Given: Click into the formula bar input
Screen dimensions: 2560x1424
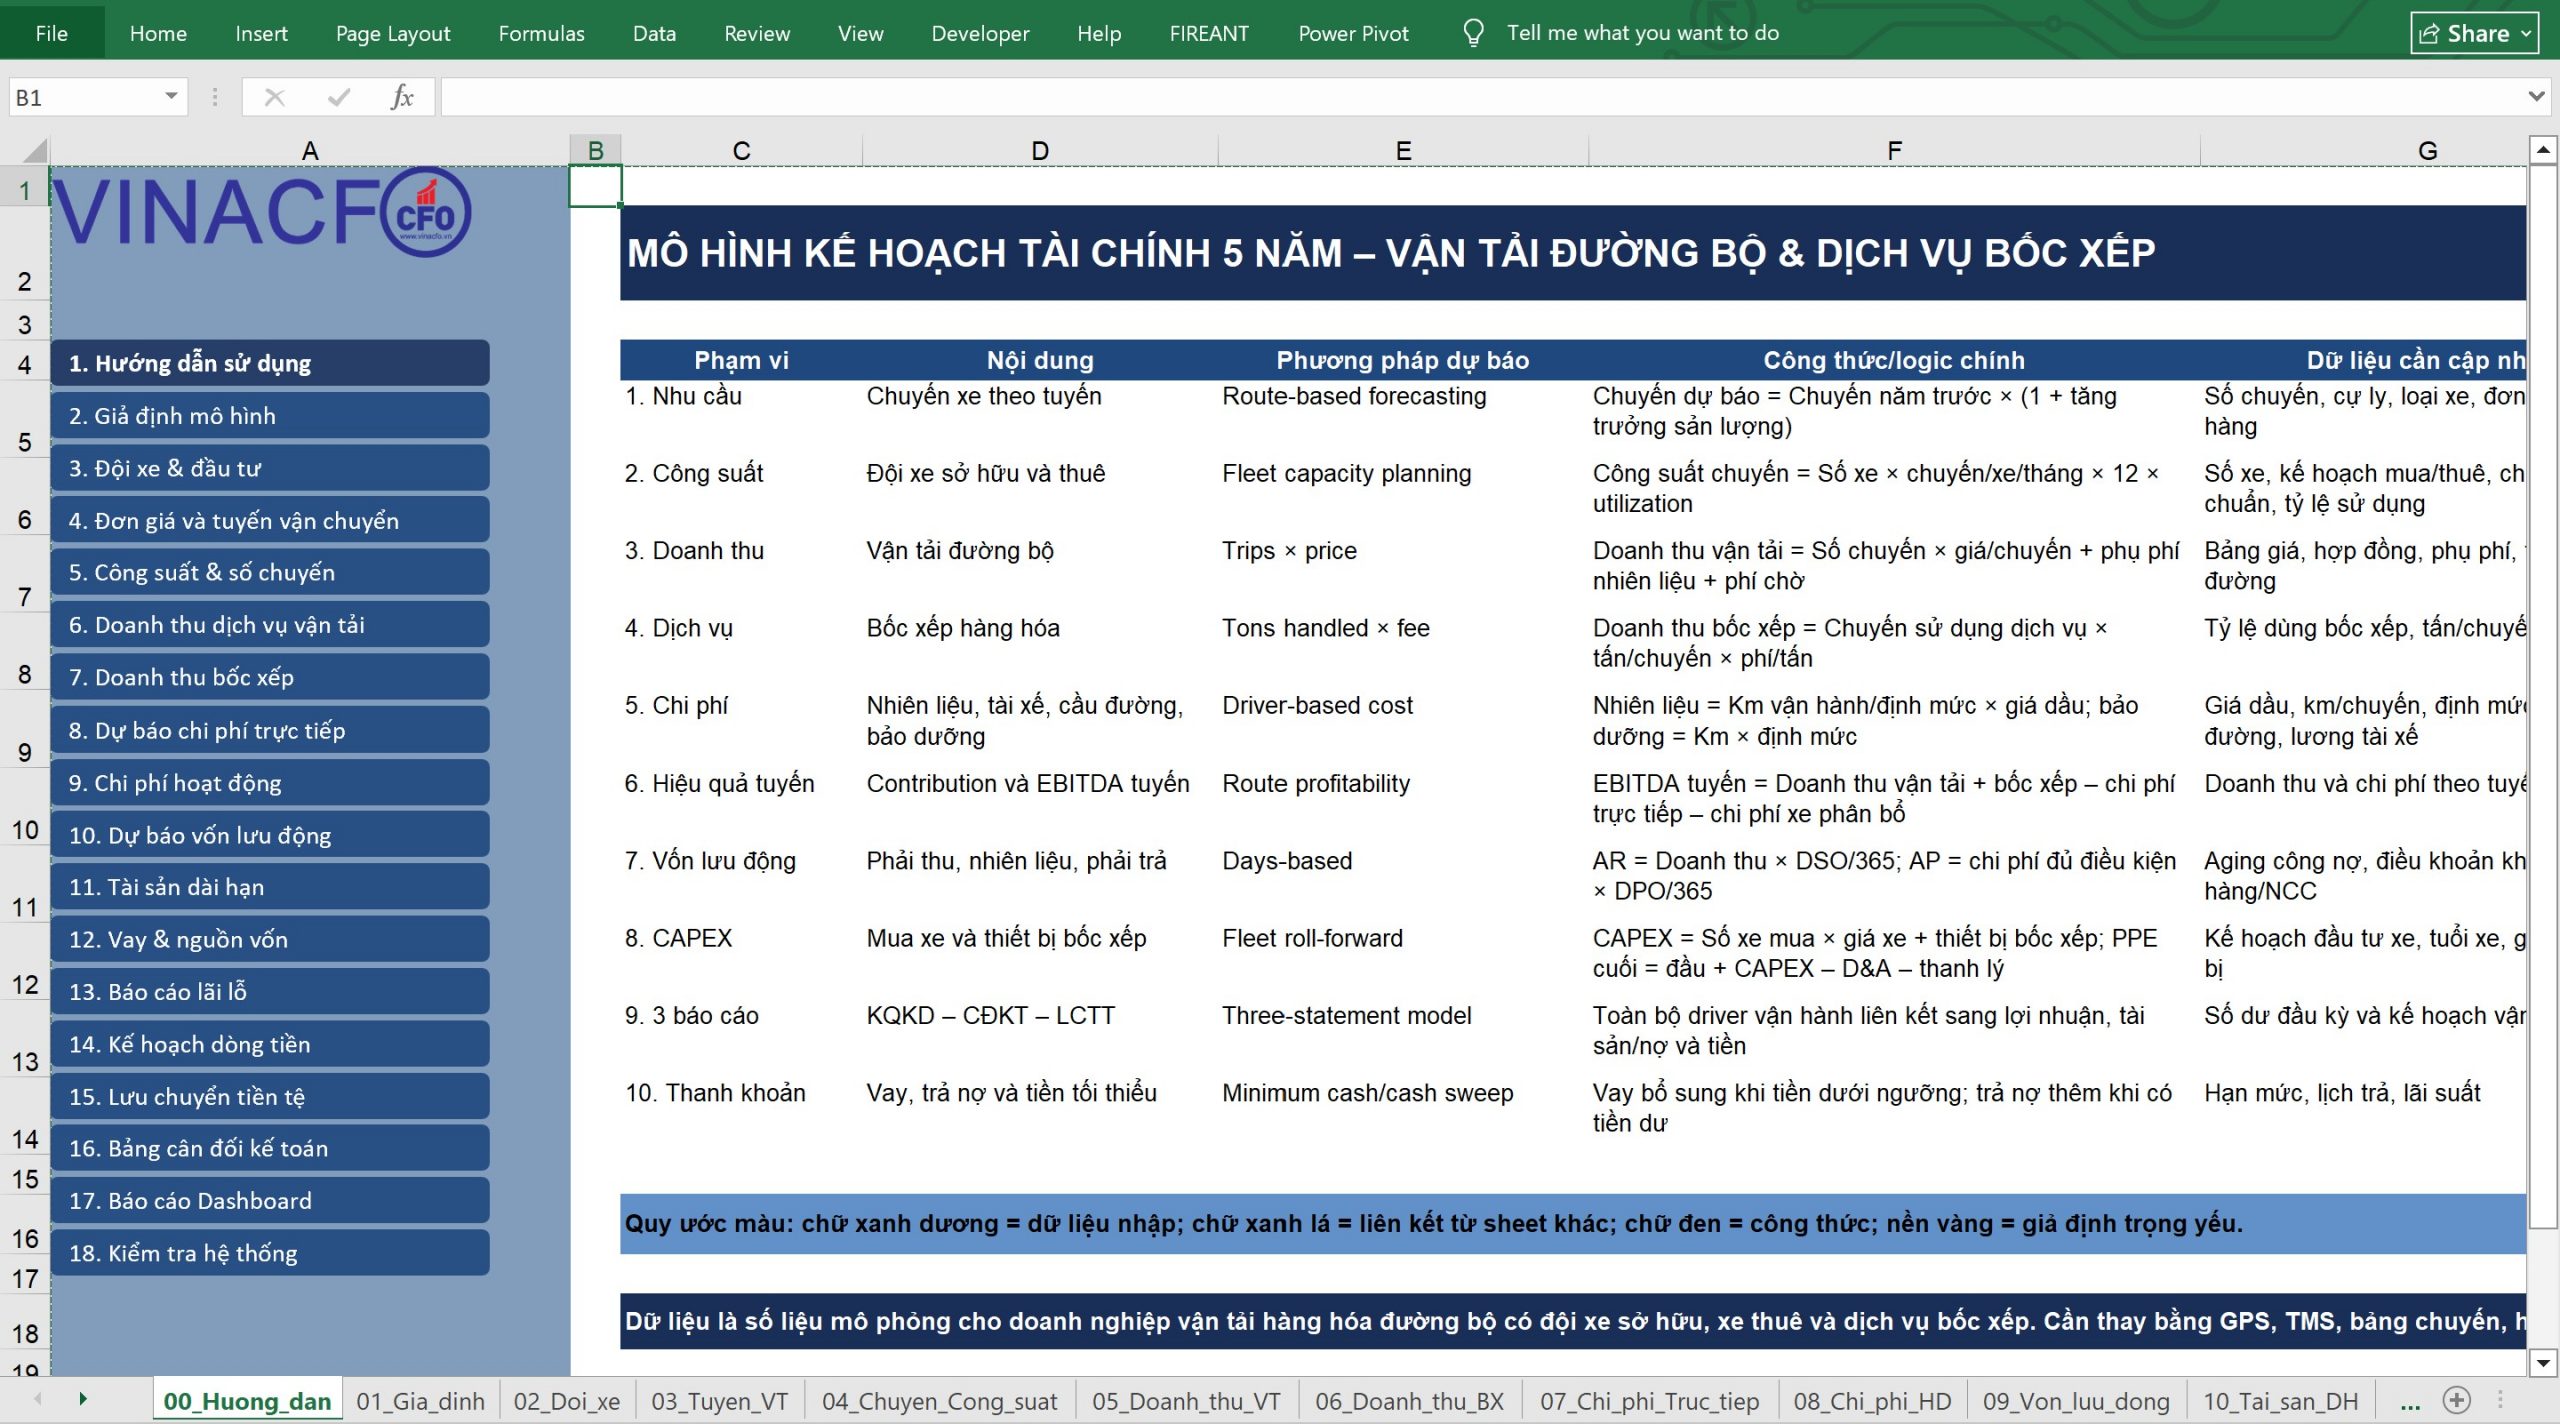Looking at the screenshot, I should tap(1480, 97).
